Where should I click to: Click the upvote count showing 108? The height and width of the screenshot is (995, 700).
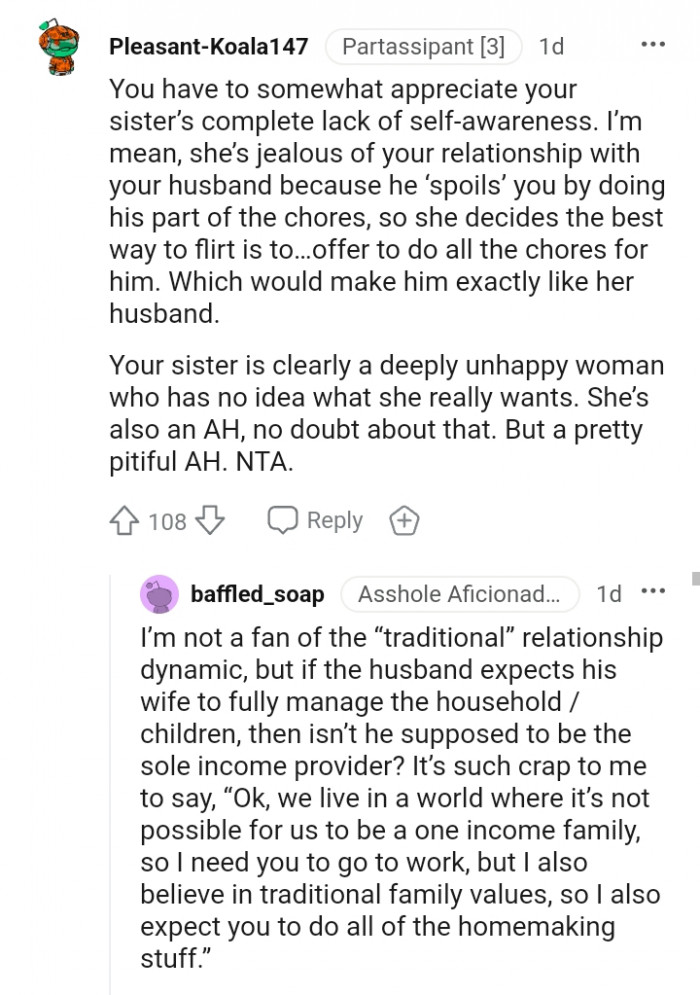click(x=163, y=520)
